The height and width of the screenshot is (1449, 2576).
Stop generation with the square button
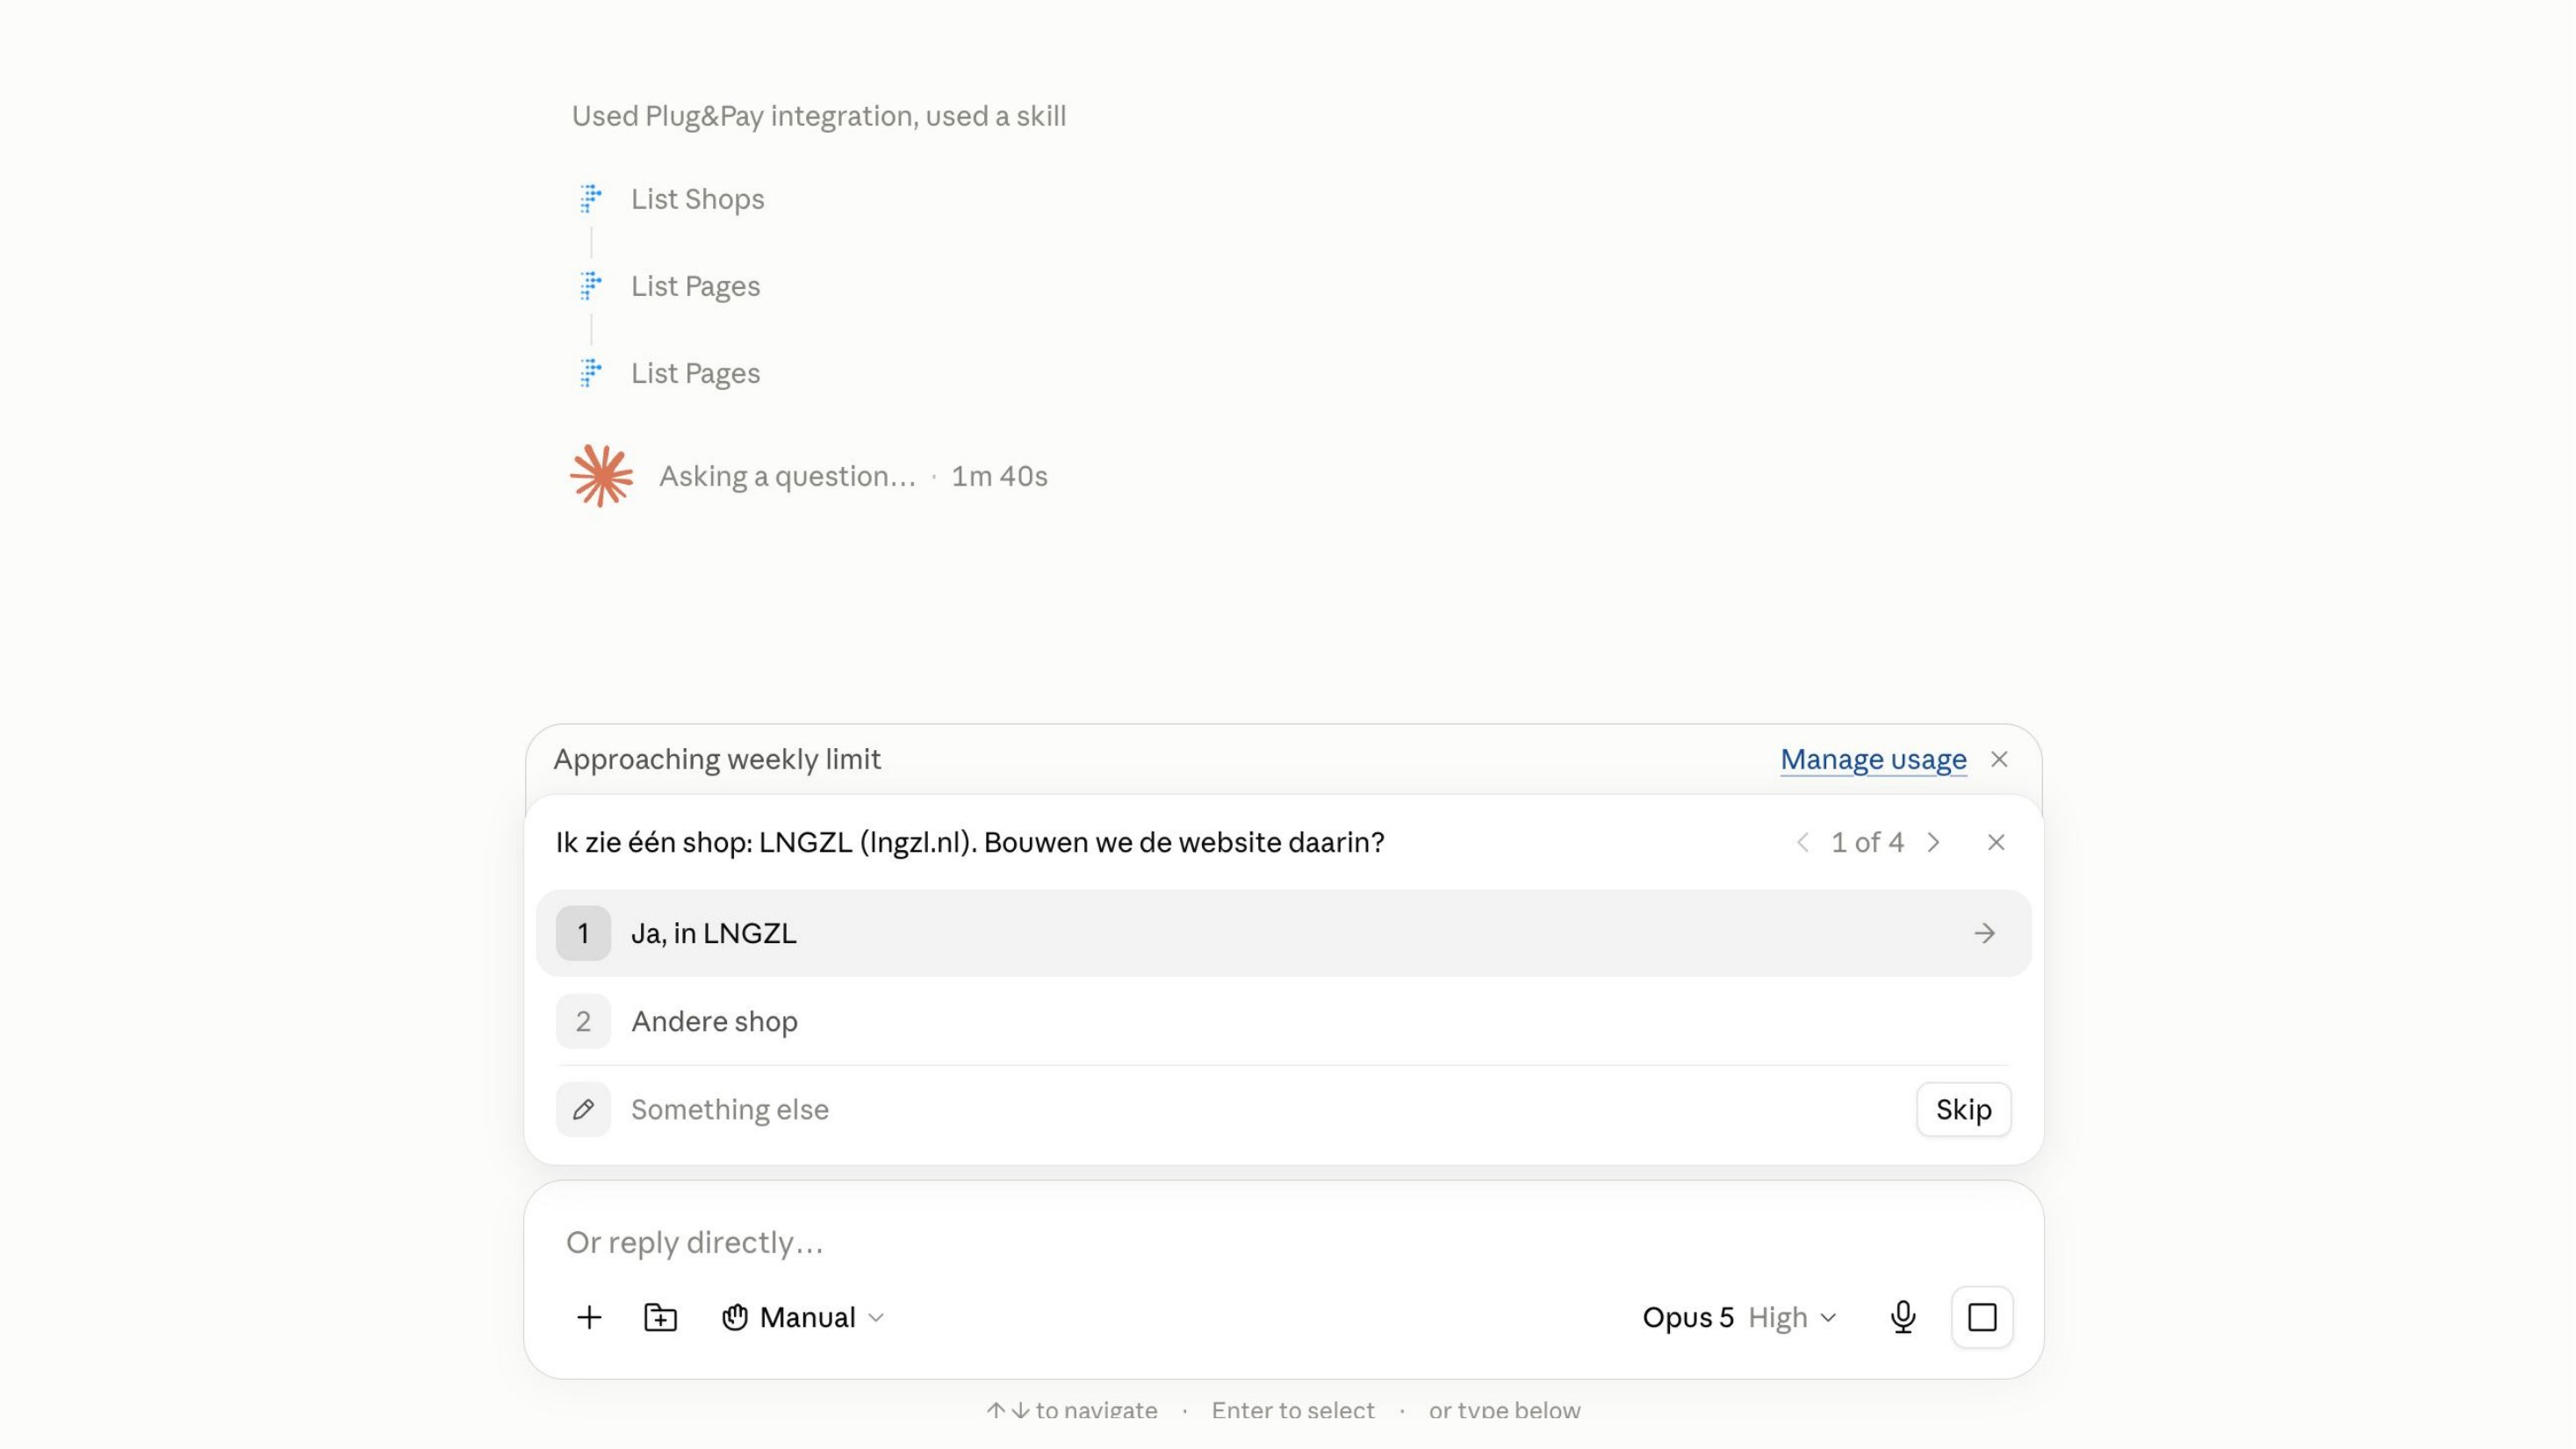pos(1982,1317)
